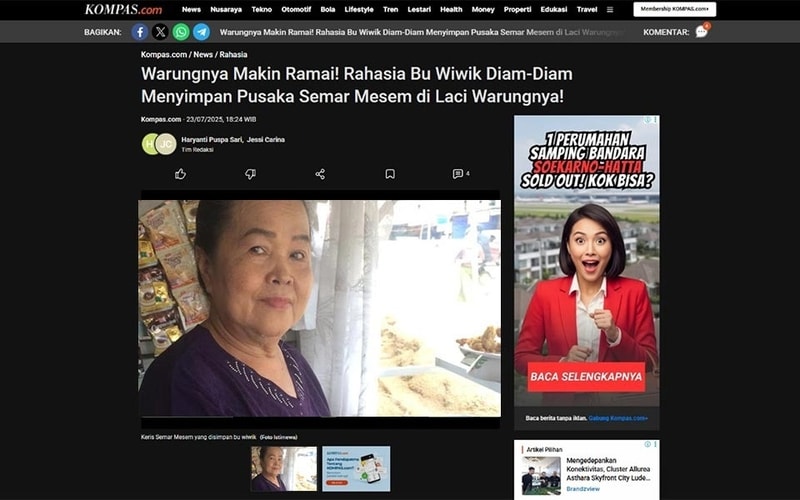Dislike the article with thumbs-down icon
Viewport: 800px width, 500px height.
click(x=250, y=174)
